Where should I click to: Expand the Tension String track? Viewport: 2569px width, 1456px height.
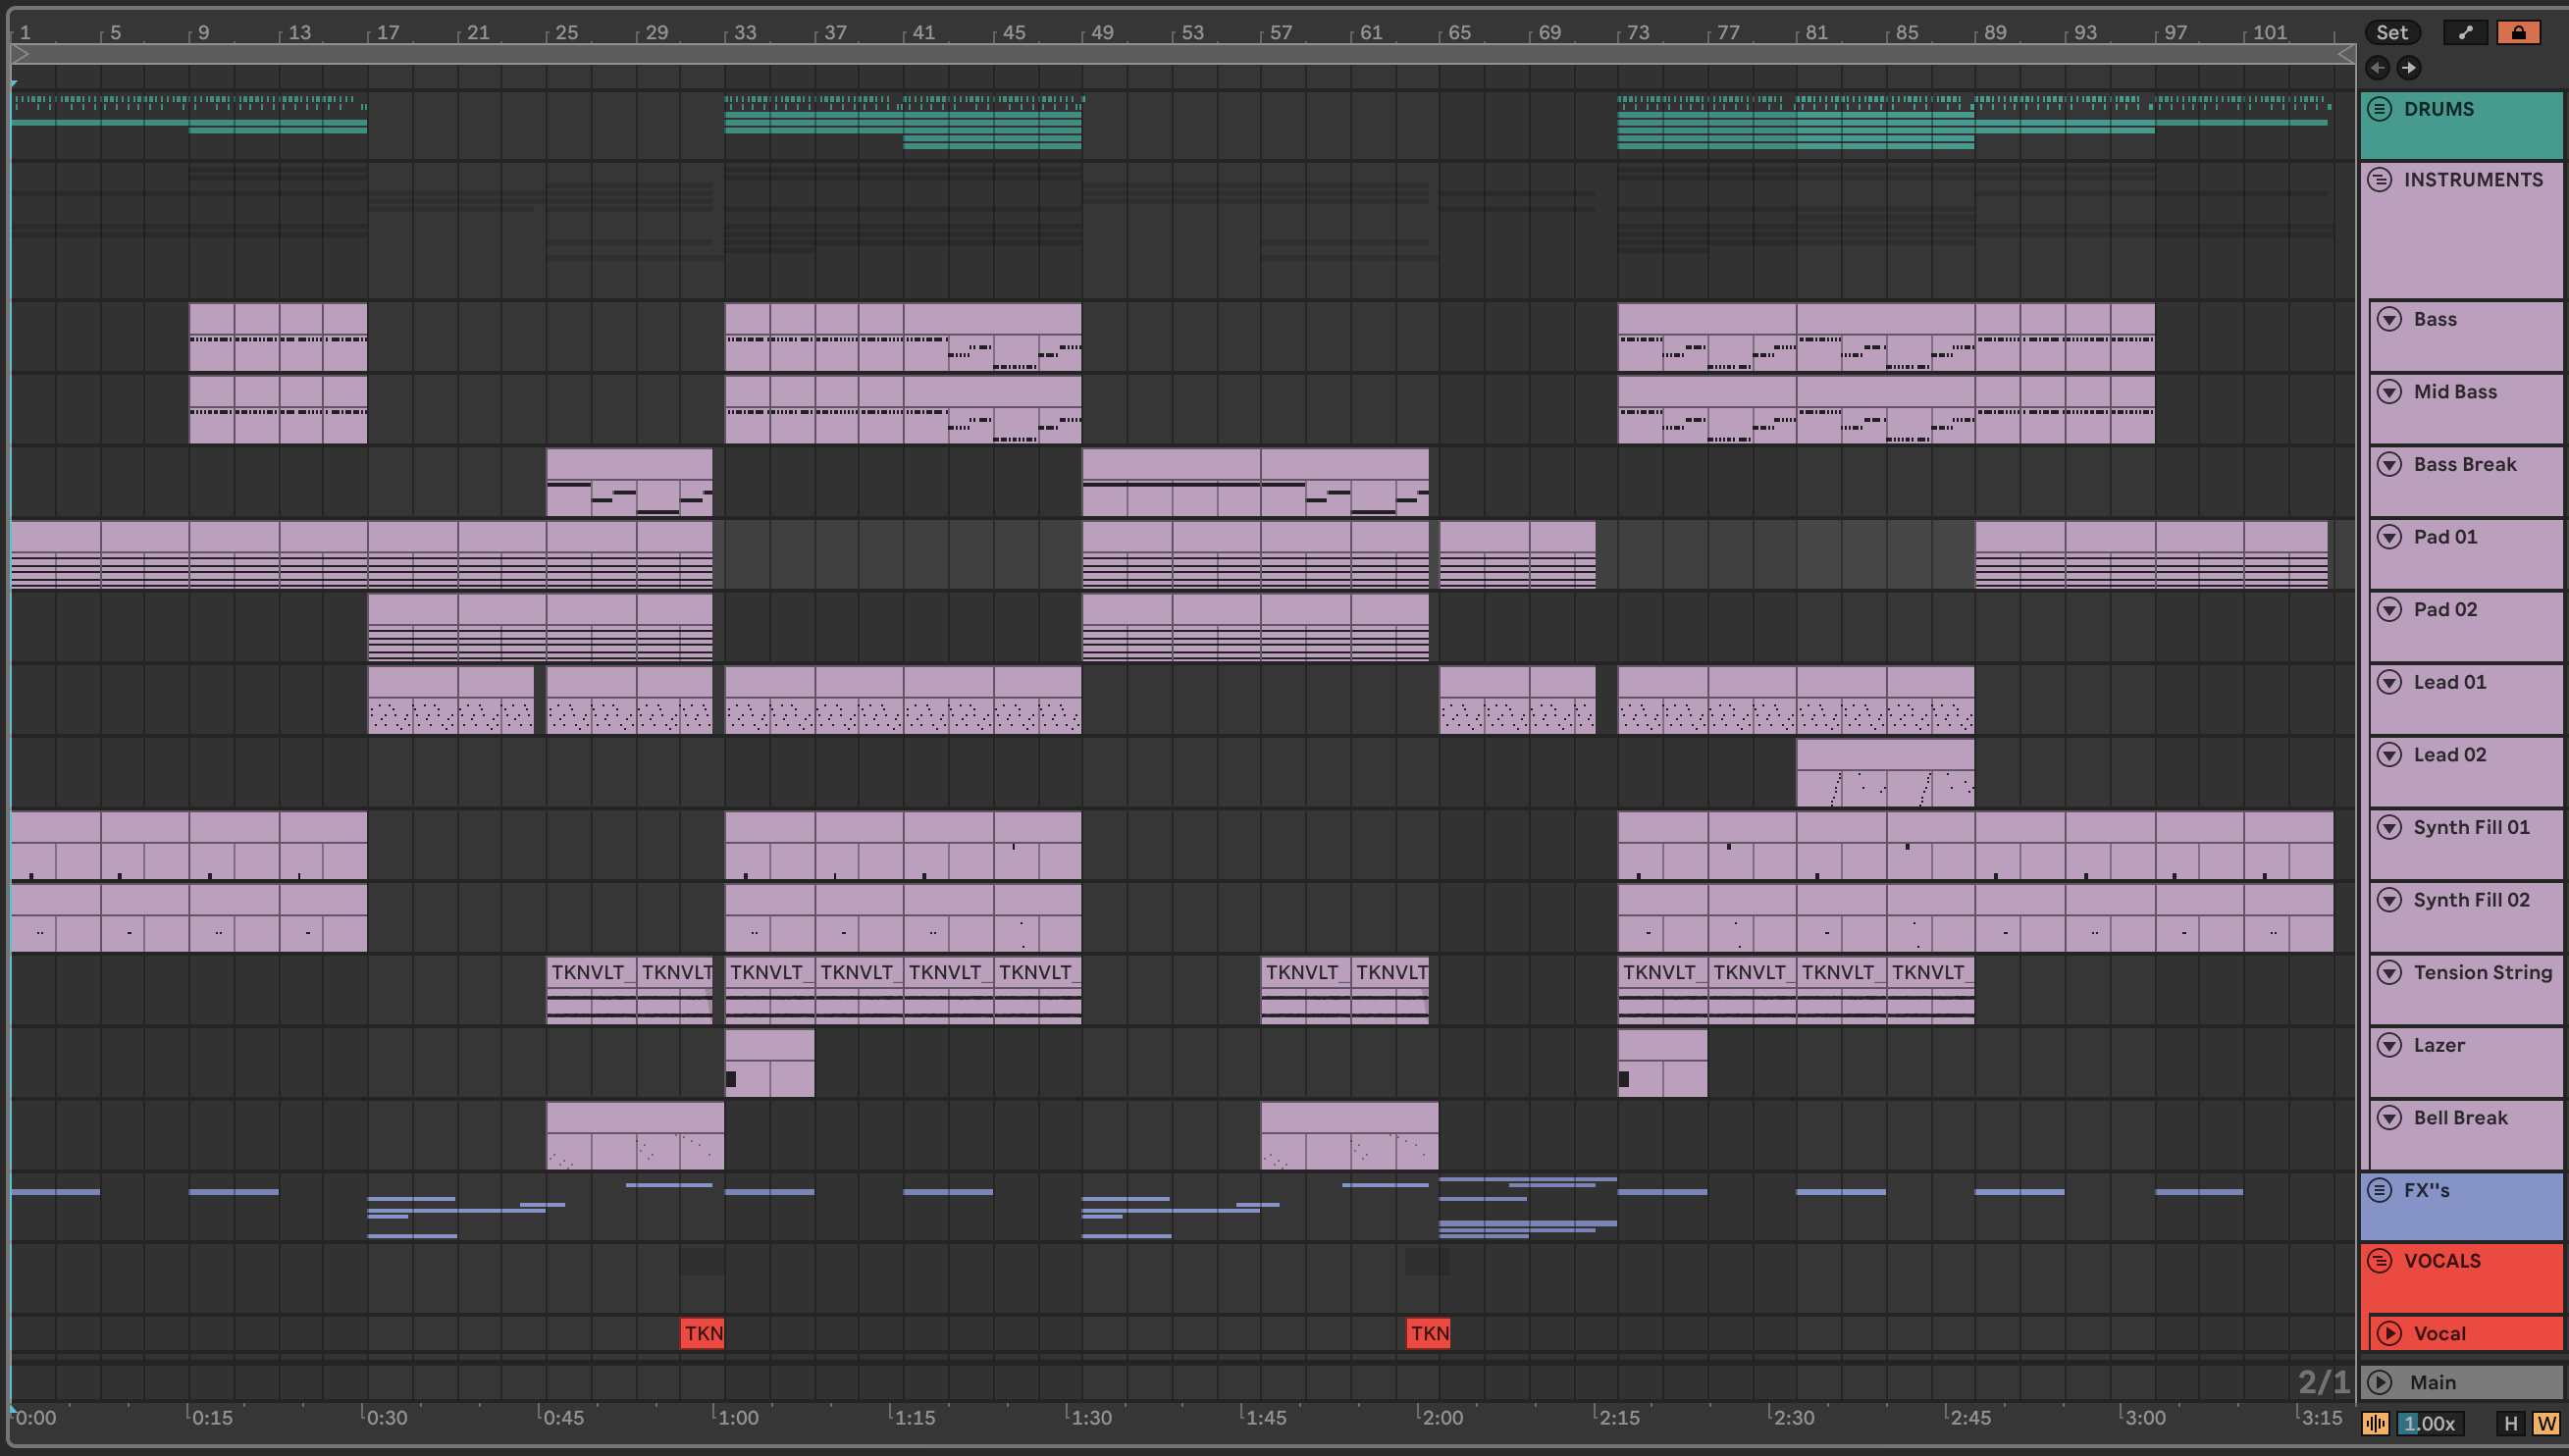(x=2389, y=972)
